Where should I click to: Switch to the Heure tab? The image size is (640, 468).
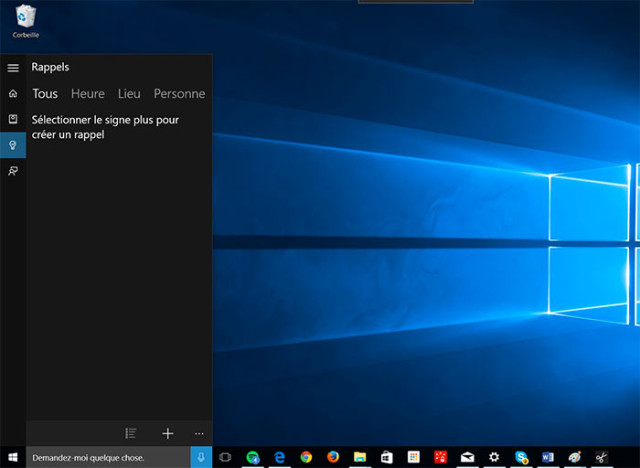(88, 93)
